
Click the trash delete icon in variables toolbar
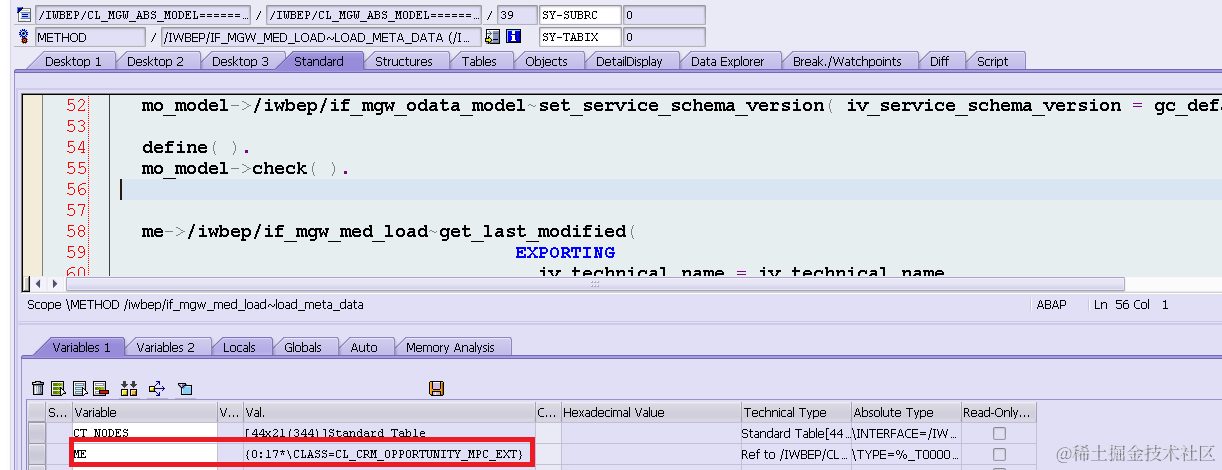(x=38, y=388)
